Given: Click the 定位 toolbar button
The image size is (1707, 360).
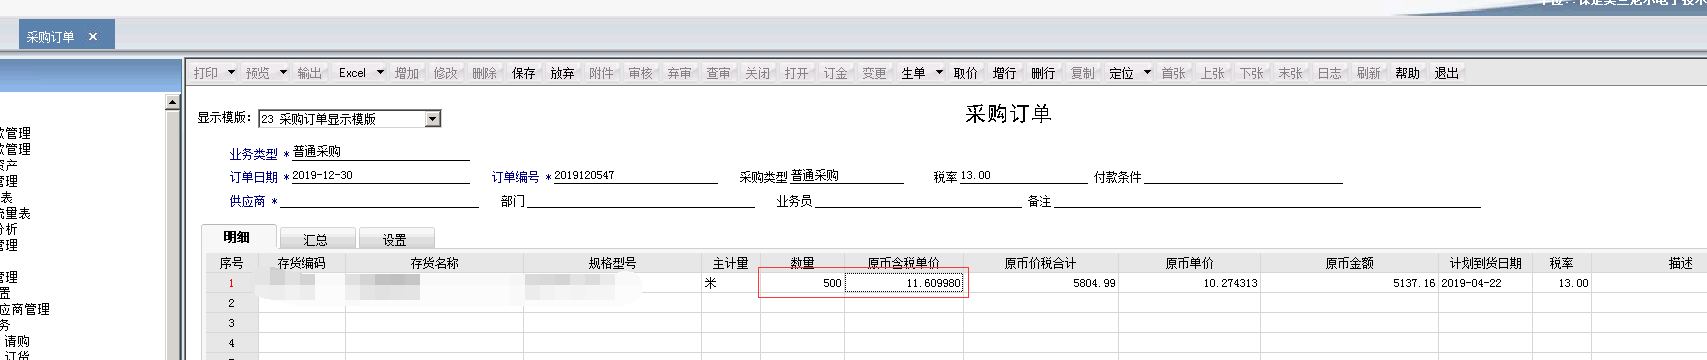Looking at the screenshot, I should pyautogui.click(x=1122, y=73).
